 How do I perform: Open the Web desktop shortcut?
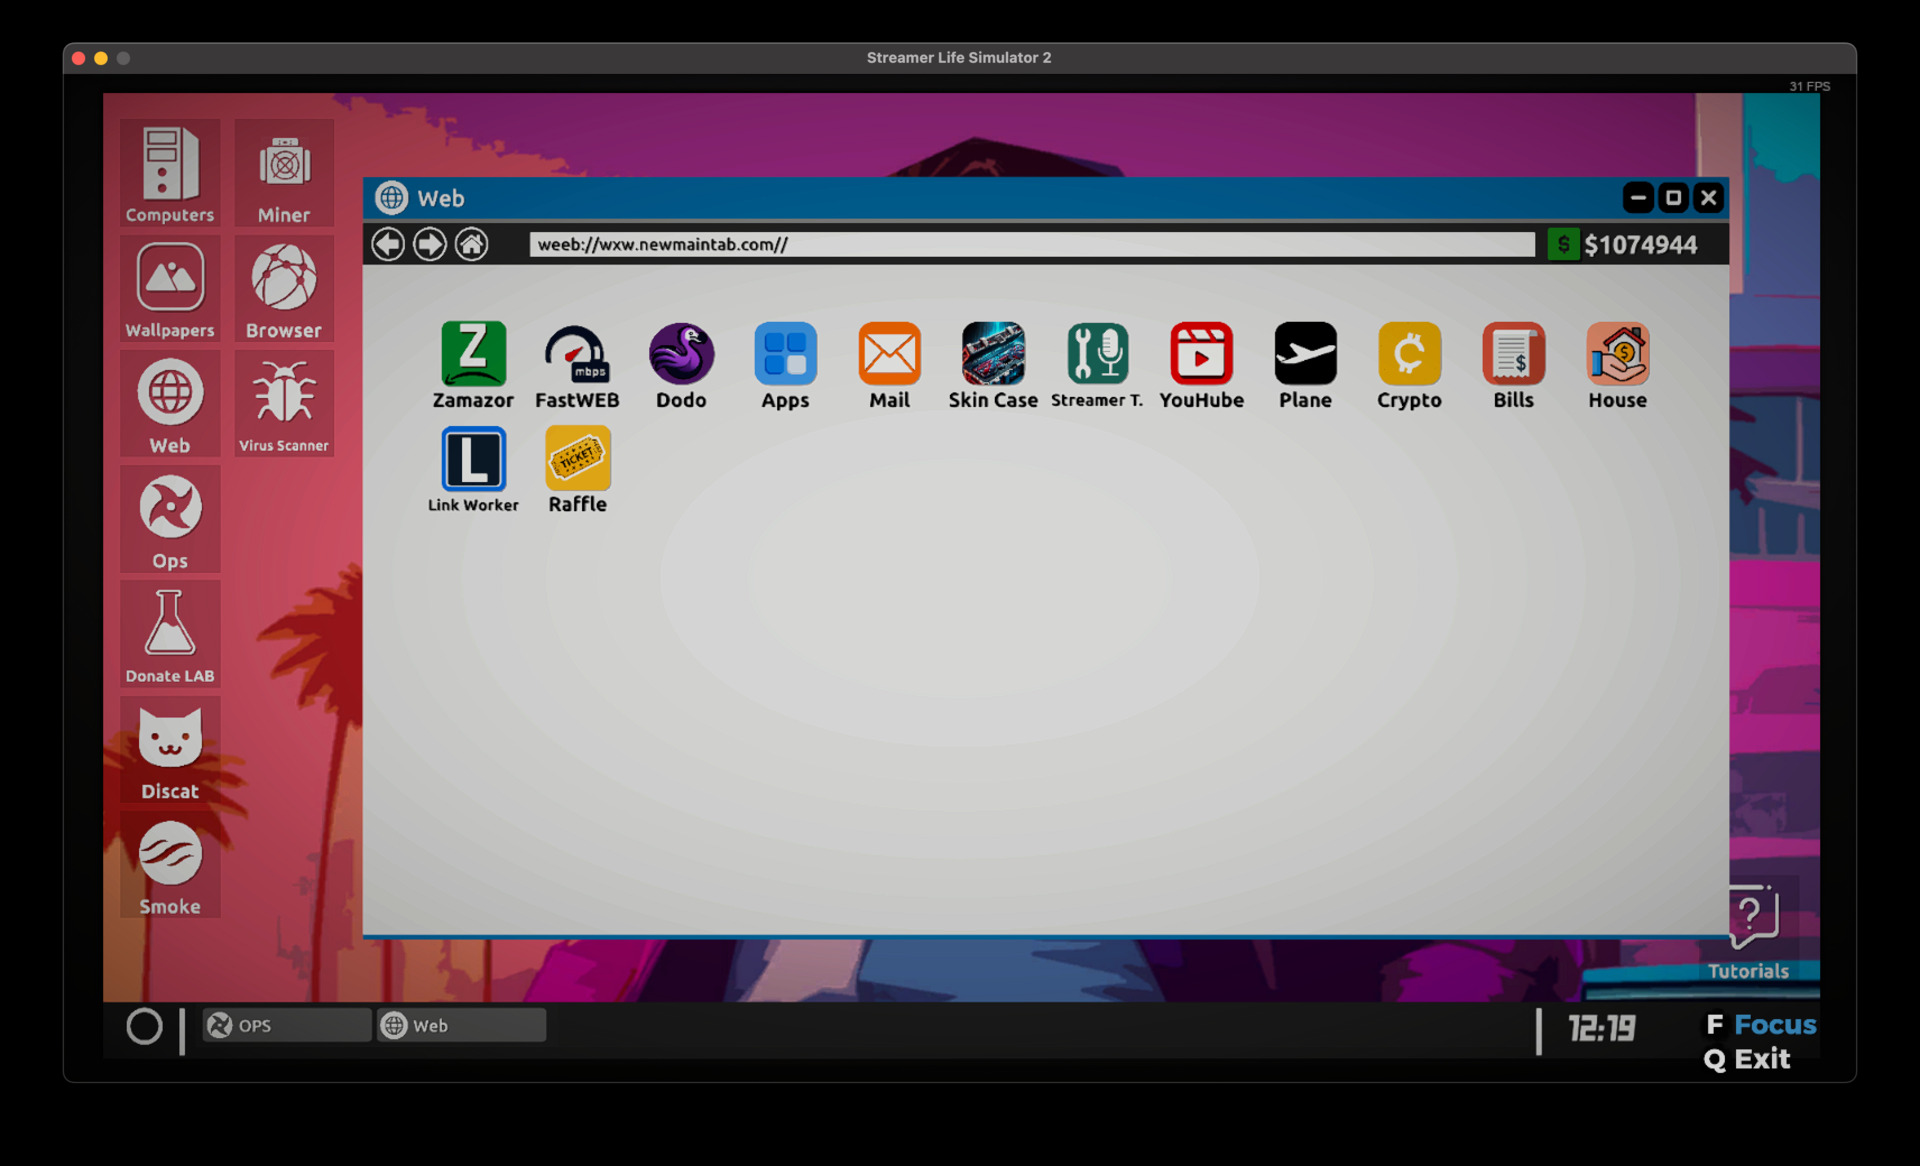pos(170,404)
